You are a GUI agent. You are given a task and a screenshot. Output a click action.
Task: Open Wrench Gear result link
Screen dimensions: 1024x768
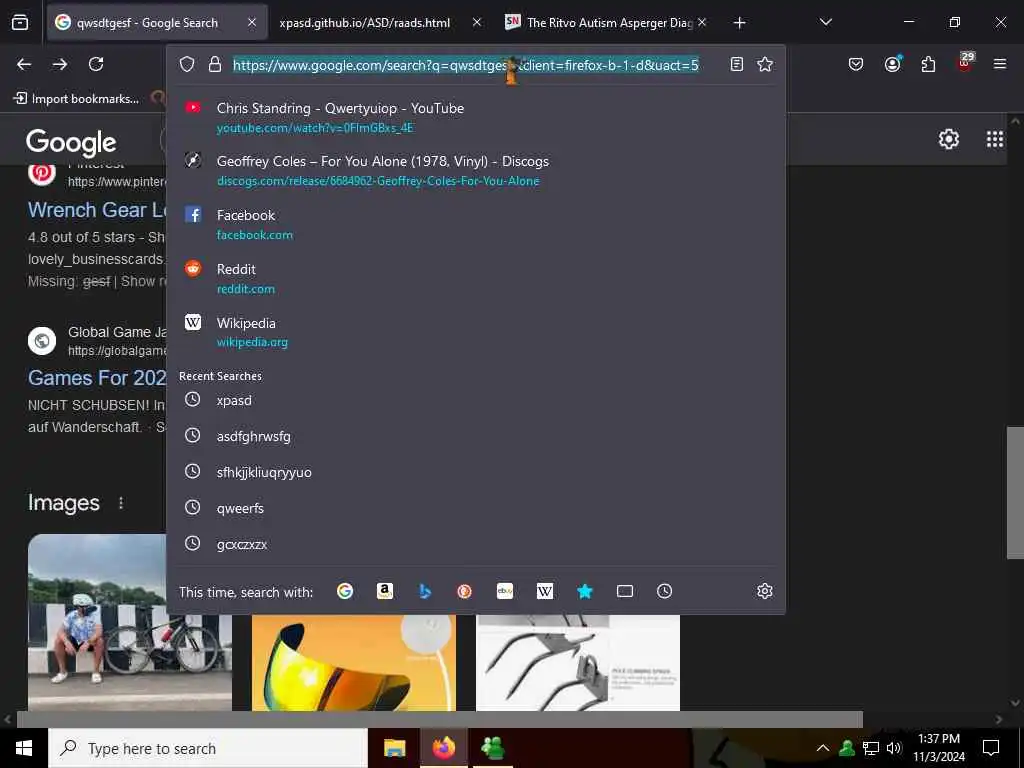tap(97, 210)
